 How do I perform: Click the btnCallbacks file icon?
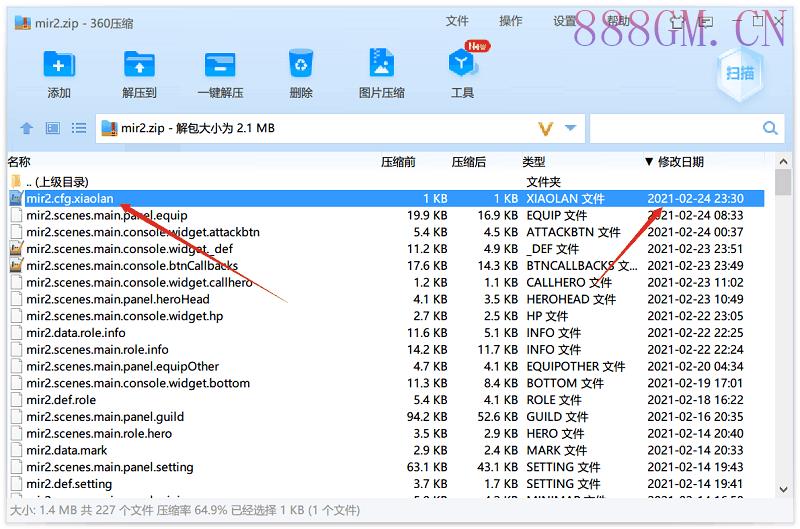tap(16, 265)
